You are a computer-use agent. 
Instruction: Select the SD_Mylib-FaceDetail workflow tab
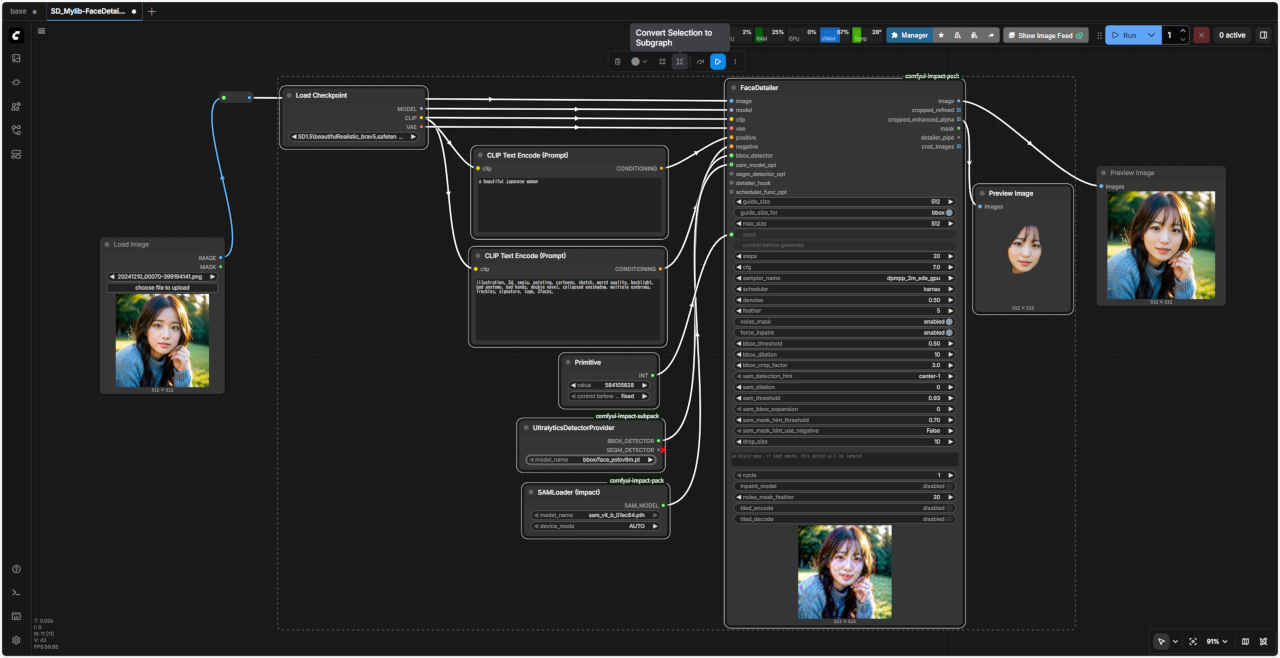tap(88, 12)
